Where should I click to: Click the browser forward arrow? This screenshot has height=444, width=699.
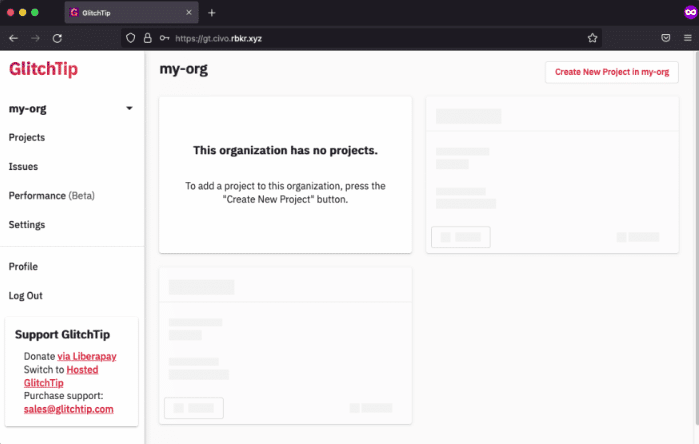pyautogui.click(x=35, y=38)
